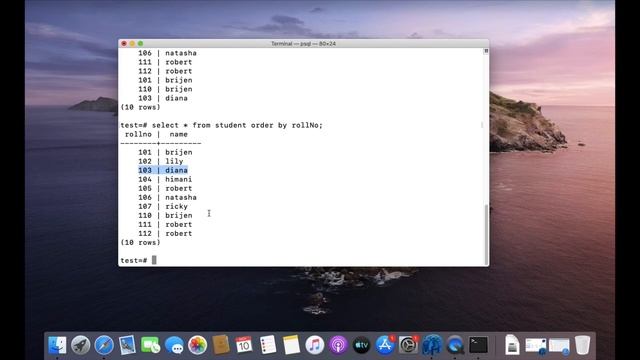Open the yellow Notes icon in dock
The image size is (640, 360).
coord(291,345)
